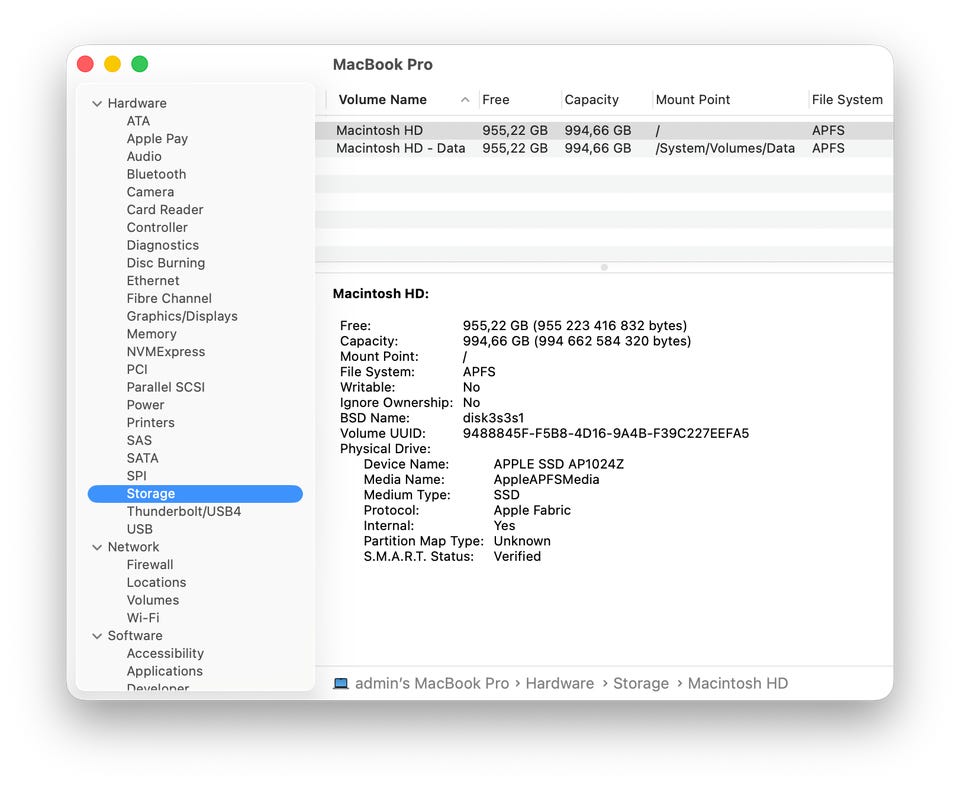This screenshot has height=788, width=960.
Task: Select Thunderbolt/USB4 in the sidebar
Action: 183,512
